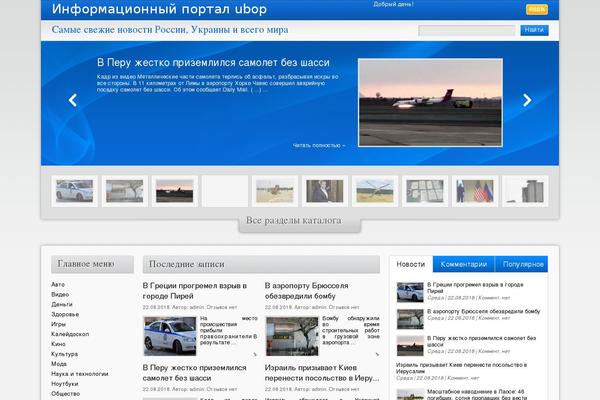Click sidebar Peru plane thumbnail
This screenshot has width=600, height=400.
tap(410, 346)
